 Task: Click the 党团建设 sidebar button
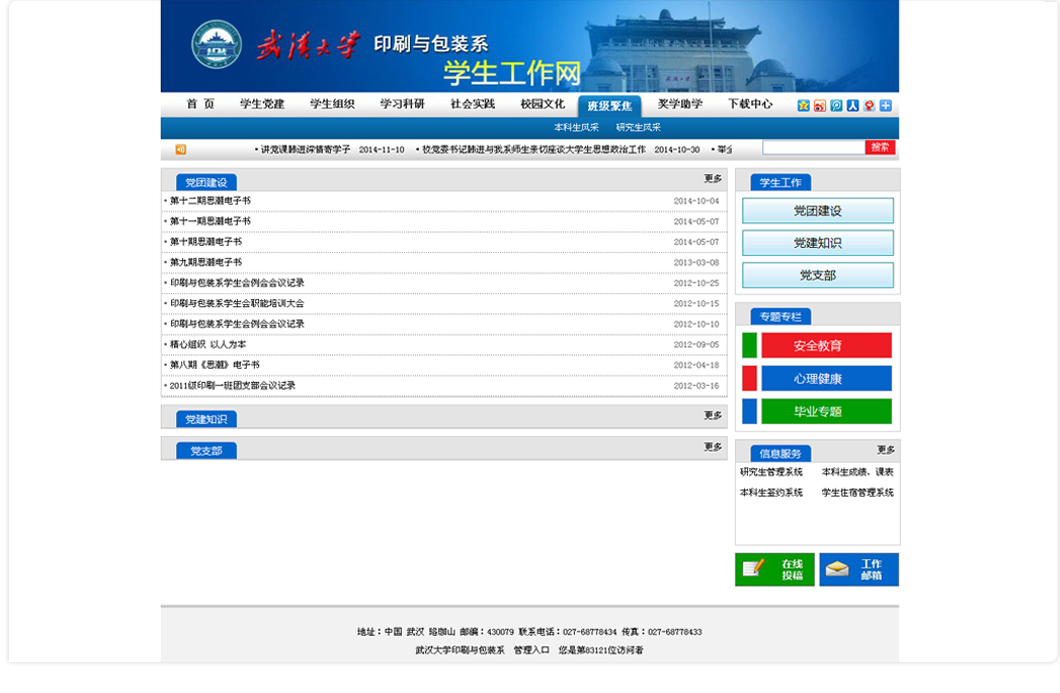pos(817,211)
